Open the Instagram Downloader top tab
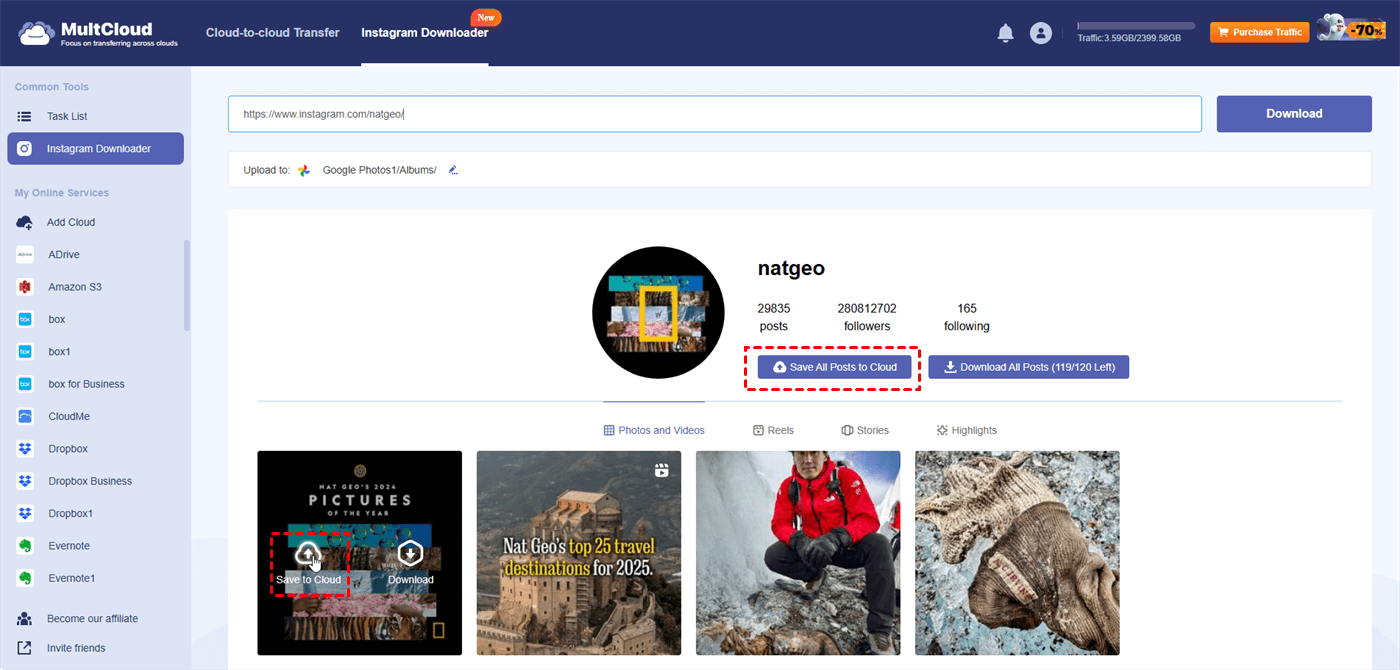This screenshot has height=670, width=1400. pos(425,33)
